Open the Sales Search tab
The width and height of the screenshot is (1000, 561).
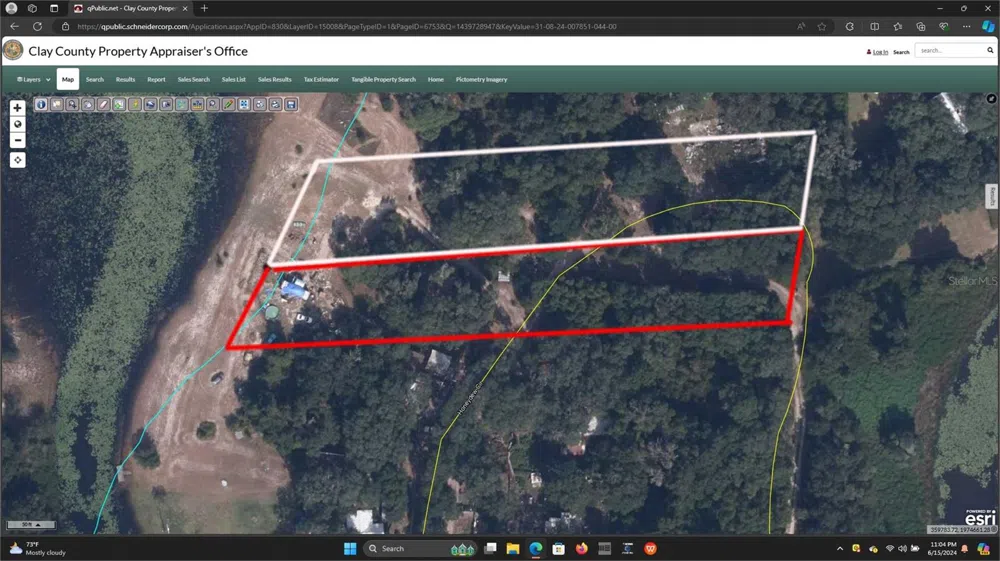pyautogui.click(x=193, y=79)
